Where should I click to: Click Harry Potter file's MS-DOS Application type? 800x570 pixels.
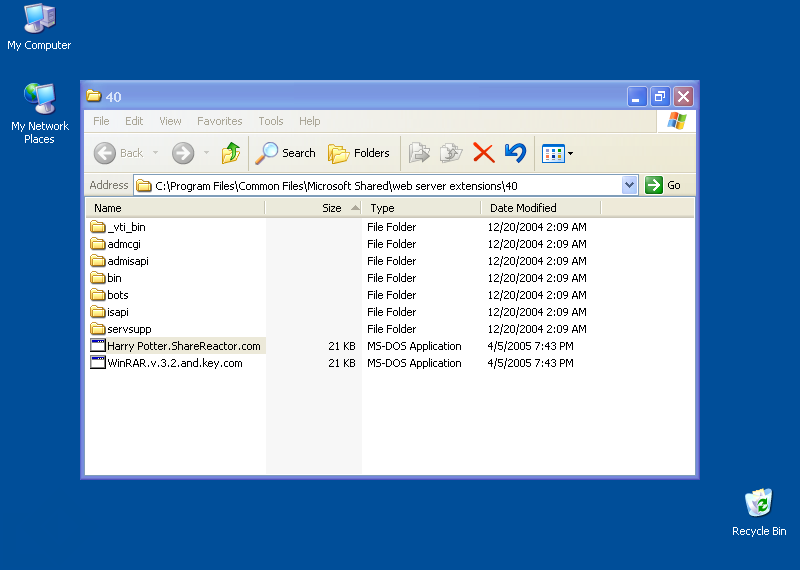click(414, 346)
